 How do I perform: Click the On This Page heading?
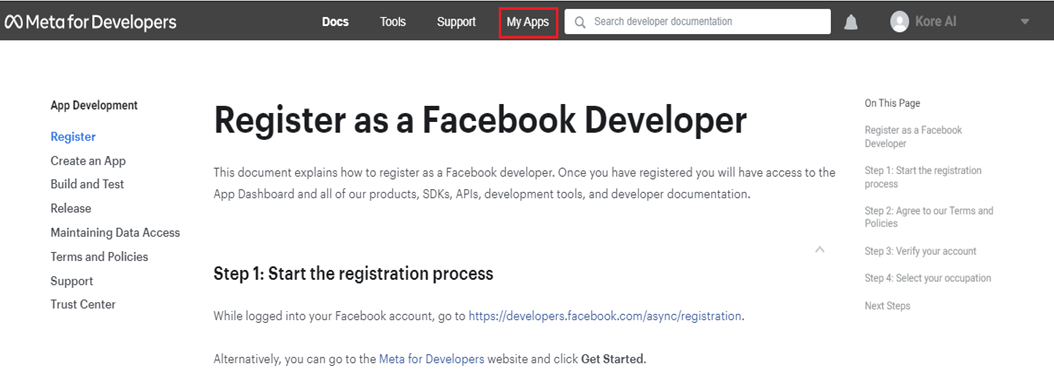click(x=892, y=103)
